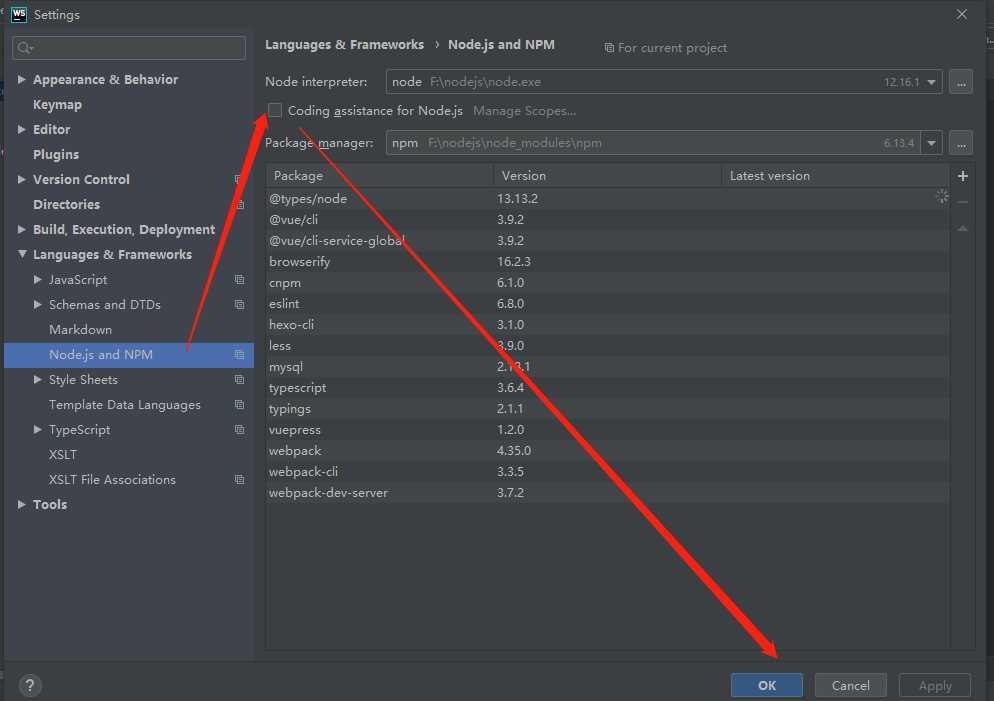Click project-level icon next to TypeScript
Viewport: 994px width, 701px height.
(x=239, y=430)
